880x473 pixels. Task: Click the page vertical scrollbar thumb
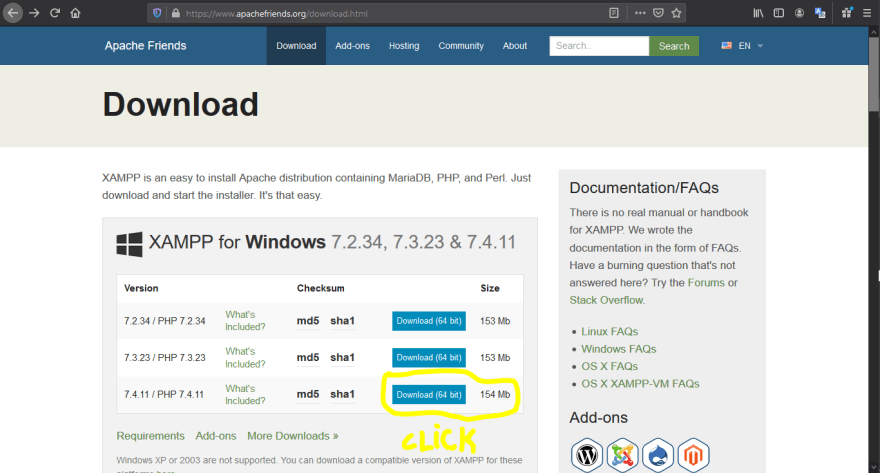click(x=874, y=75)
